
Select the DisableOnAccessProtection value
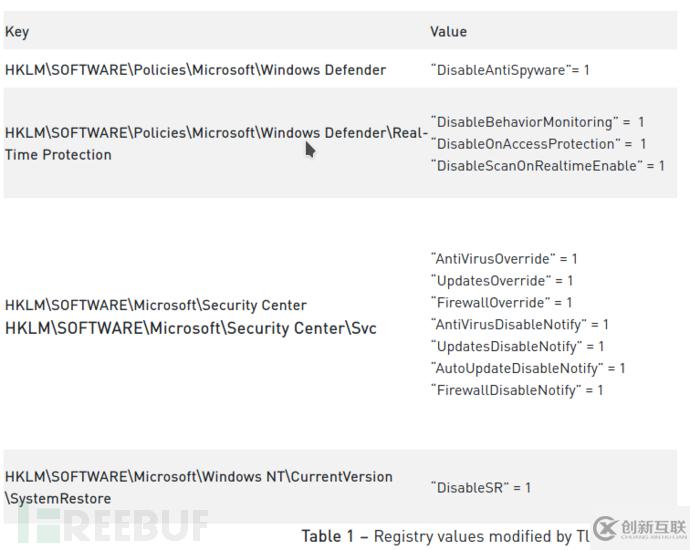539,144
